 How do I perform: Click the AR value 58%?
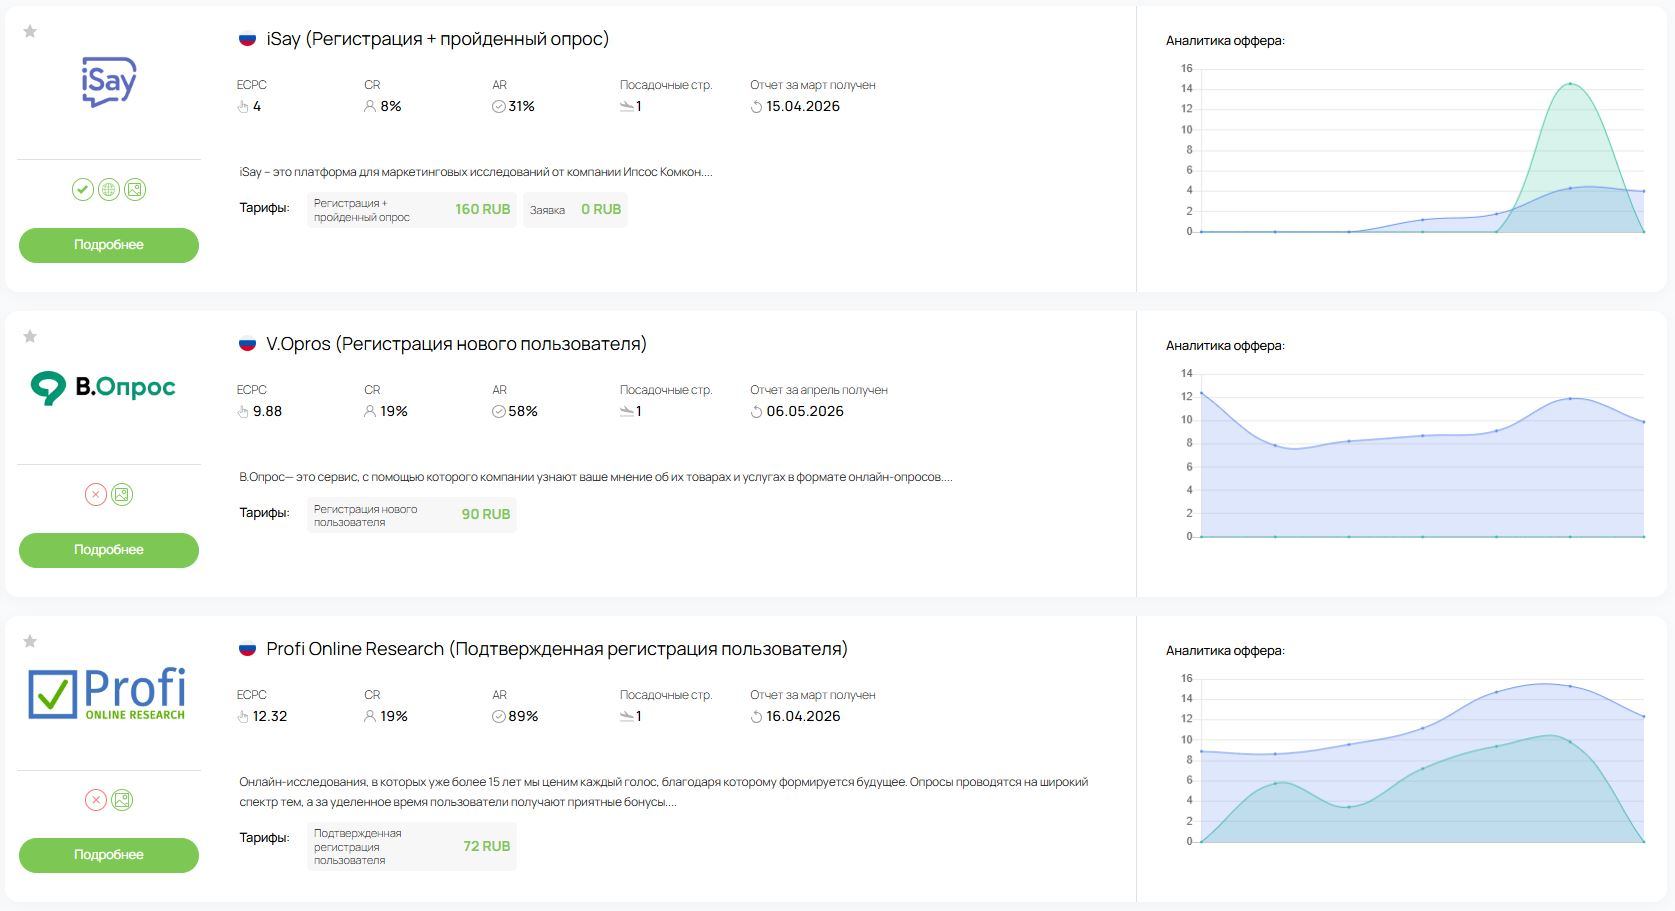pyautogui.click(x=523, y=412)
